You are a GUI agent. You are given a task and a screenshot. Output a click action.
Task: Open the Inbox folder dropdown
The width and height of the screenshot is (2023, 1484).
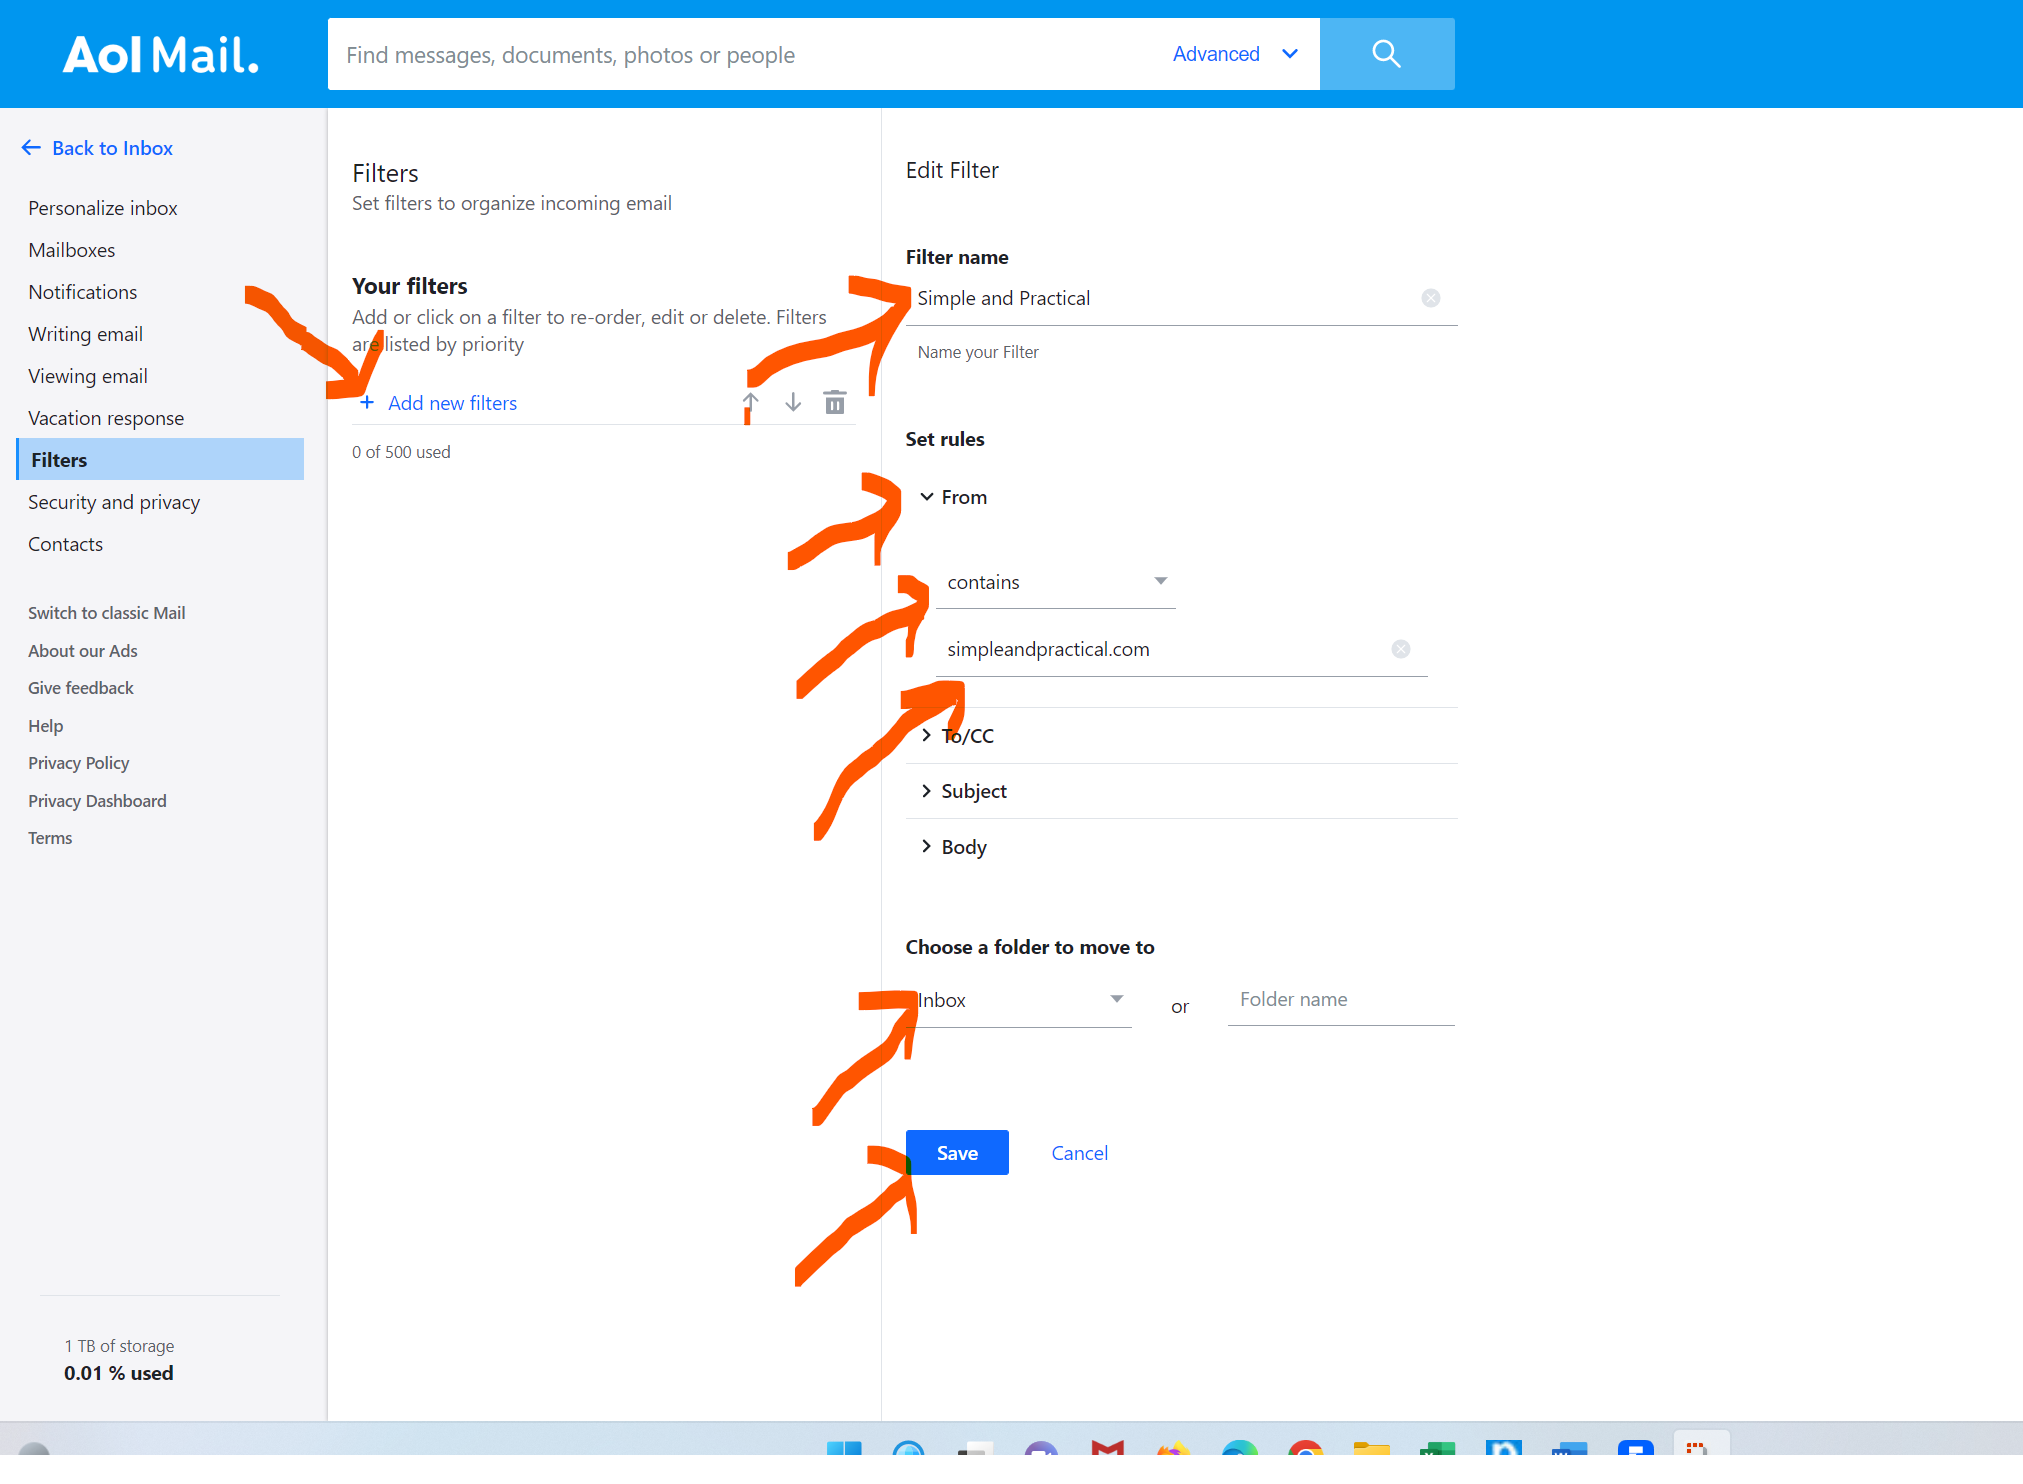[x=1022, y=1000]
